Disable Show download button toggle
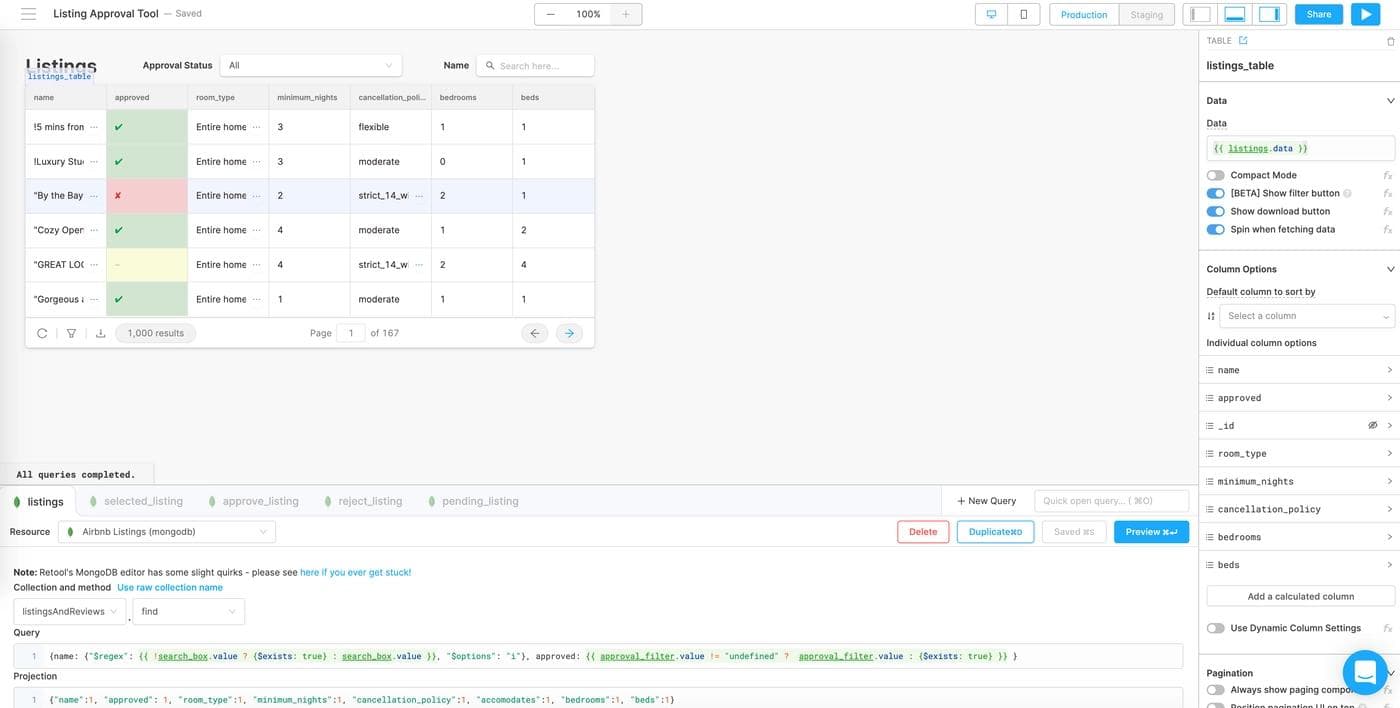This screenshot has width=1400, height=708. pos(1215,211)
